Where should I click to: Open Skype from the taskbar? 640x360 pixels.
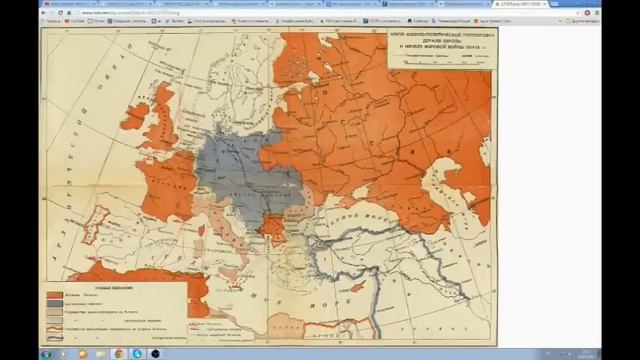pos(137,354)
